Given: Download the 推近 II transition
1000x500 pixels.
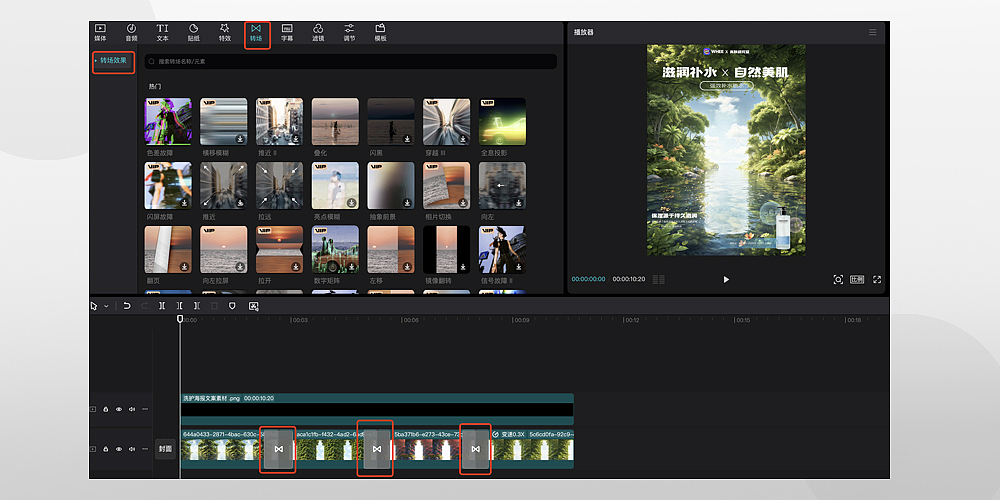Looking at the screenshot, I should coord(296,138).
